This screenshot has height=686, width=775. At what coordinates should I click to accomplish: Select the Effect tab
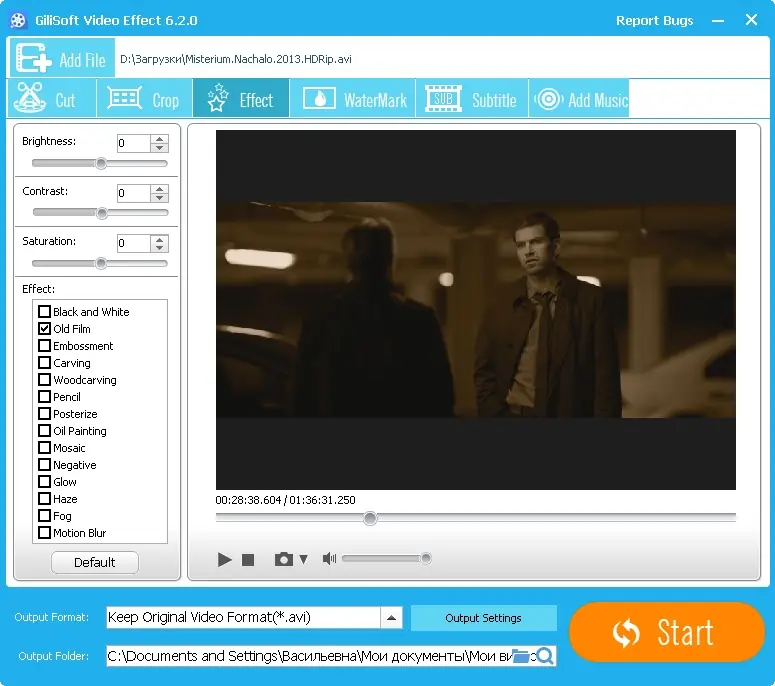241,98
